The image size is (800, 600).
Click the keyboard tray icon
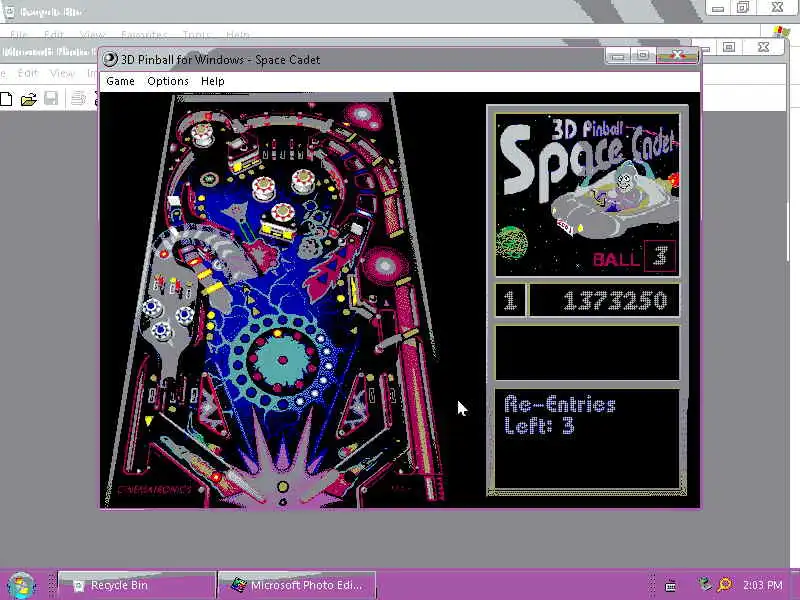click(671, 585)
